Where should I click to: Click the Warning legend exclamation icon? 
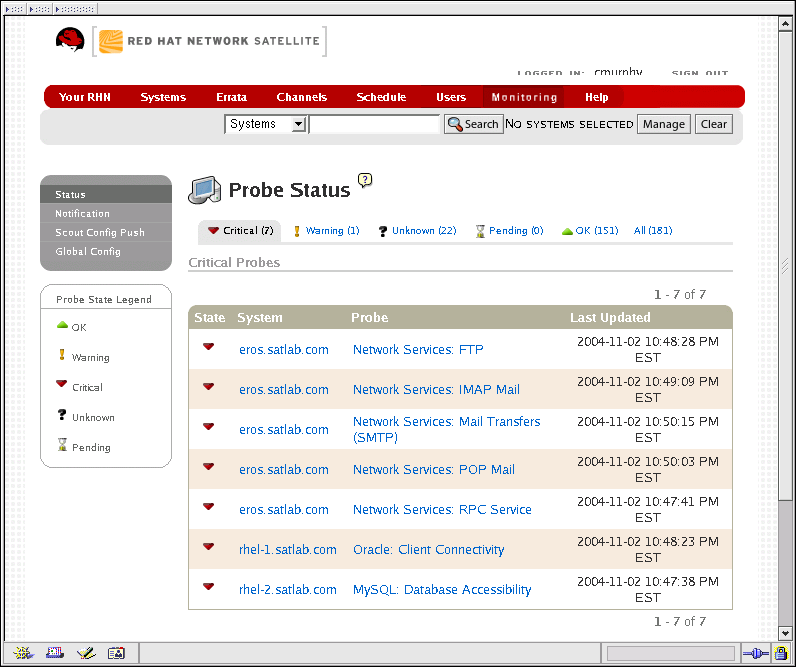[62, 355]
